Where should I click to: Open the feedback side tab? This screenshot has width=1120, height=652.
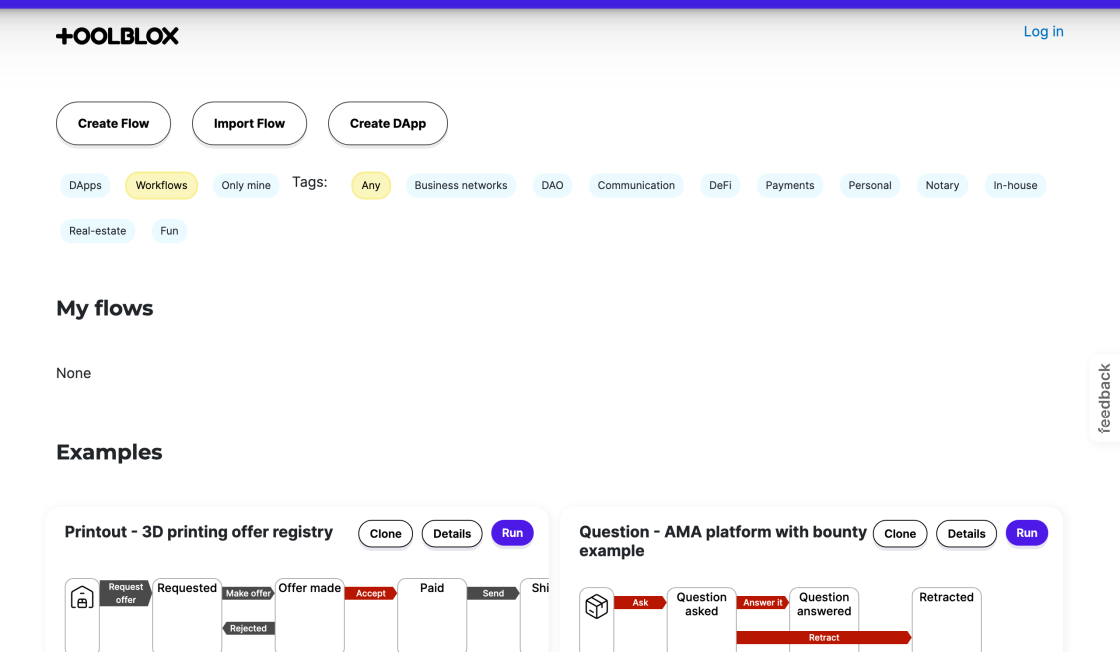(1104, 397)
